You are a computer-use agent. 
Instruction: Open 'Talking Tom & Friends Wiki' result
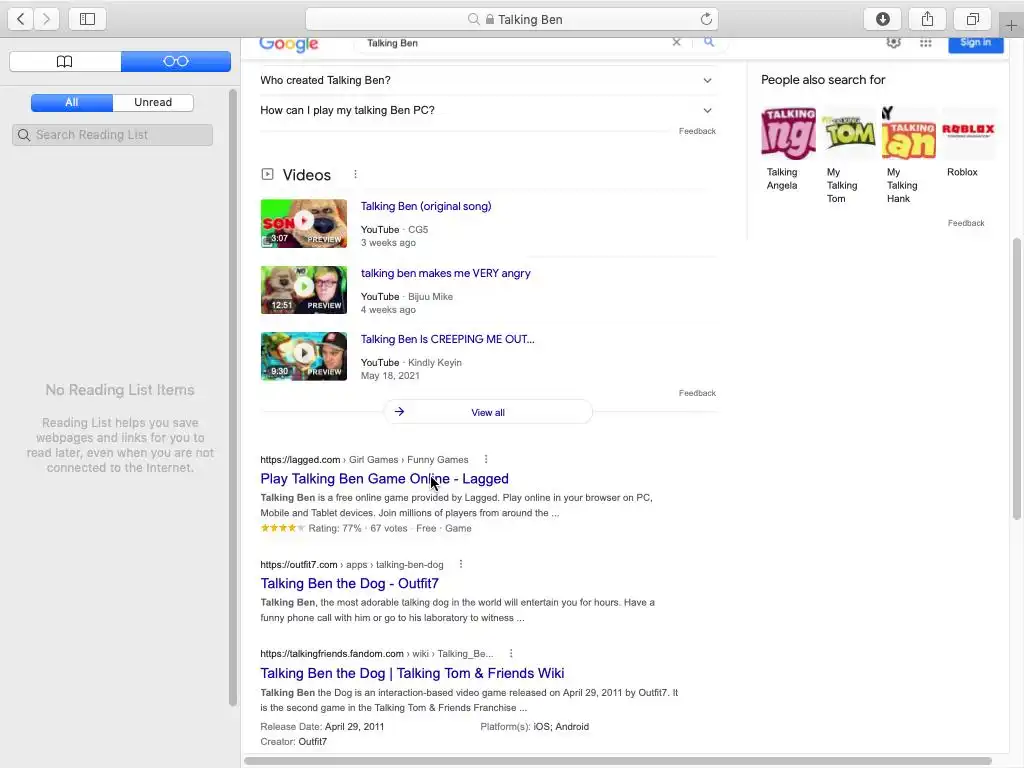[412, 673]
